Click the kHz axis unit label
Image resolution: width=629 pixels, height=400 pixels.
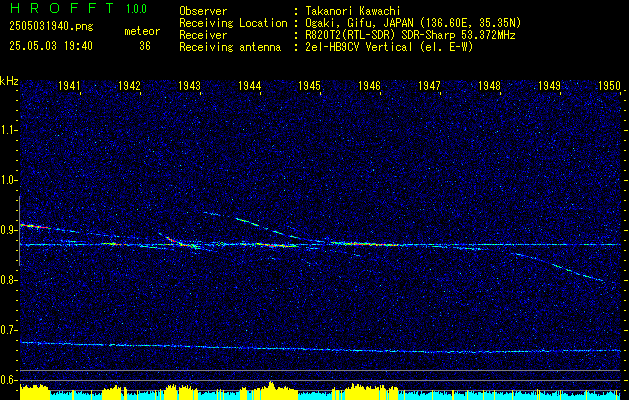[x=9, y=81]
